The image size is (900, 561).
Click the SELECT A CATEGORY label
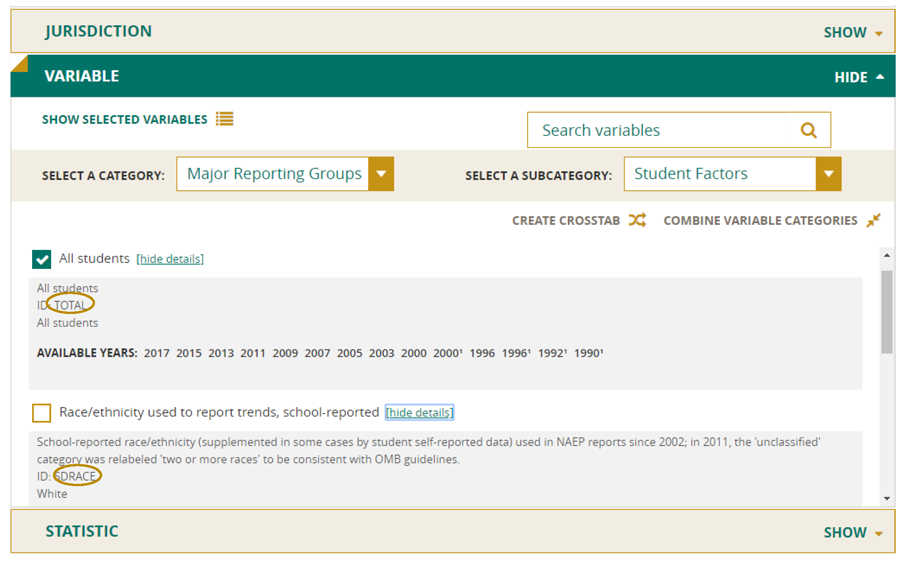coord(103,176)
